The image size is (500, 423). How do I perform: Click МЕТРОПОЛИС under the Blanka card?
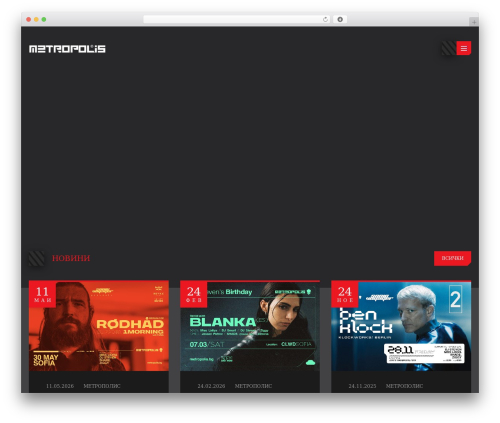pos(253,386)
